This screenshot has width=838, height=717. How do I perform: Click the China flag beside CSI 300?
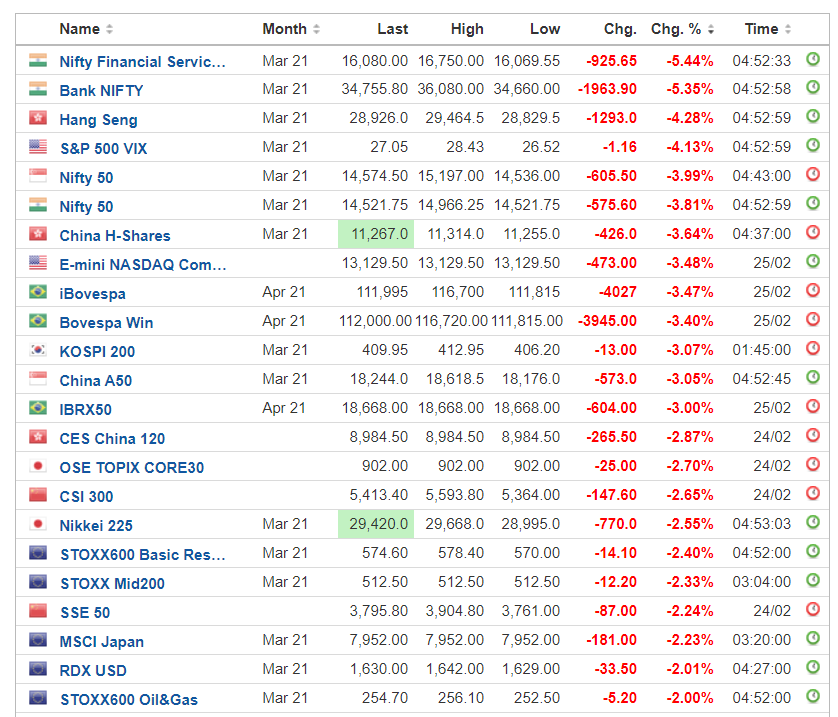point(38,494)
